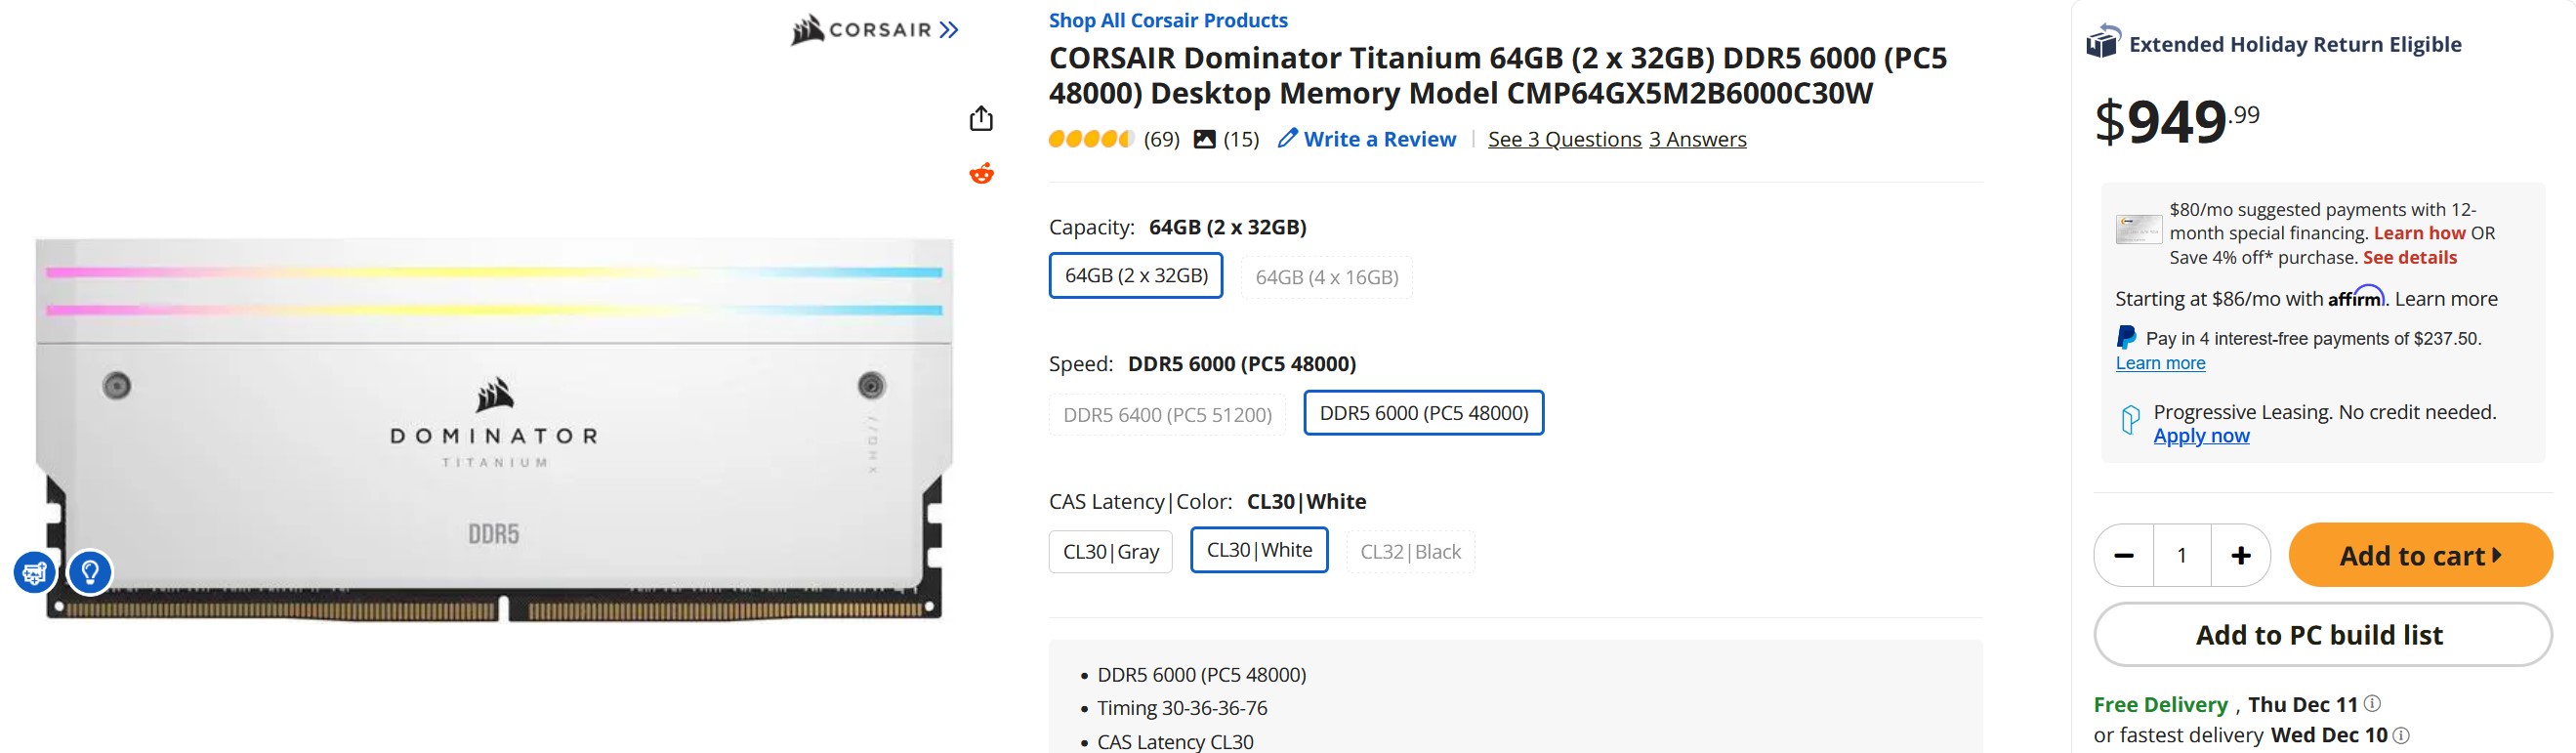The image size is (2576, 753).
Task: Click the star rating to view reviews
Action: 1090,140
